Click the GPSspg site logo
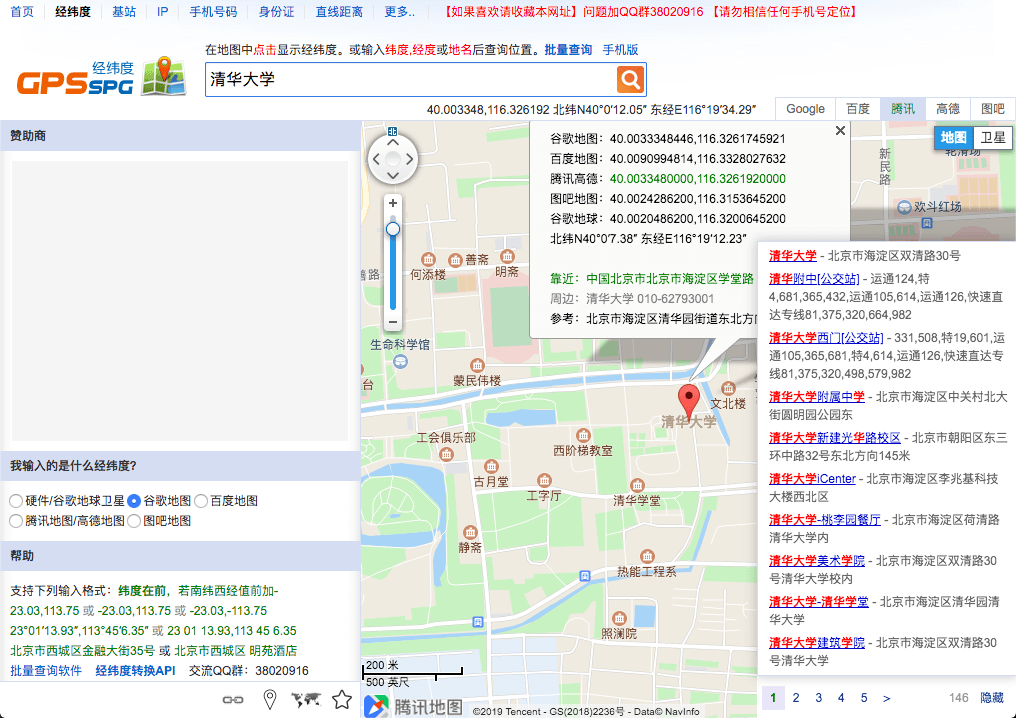This screenshot has height=718, width=1016. (100, 79)
